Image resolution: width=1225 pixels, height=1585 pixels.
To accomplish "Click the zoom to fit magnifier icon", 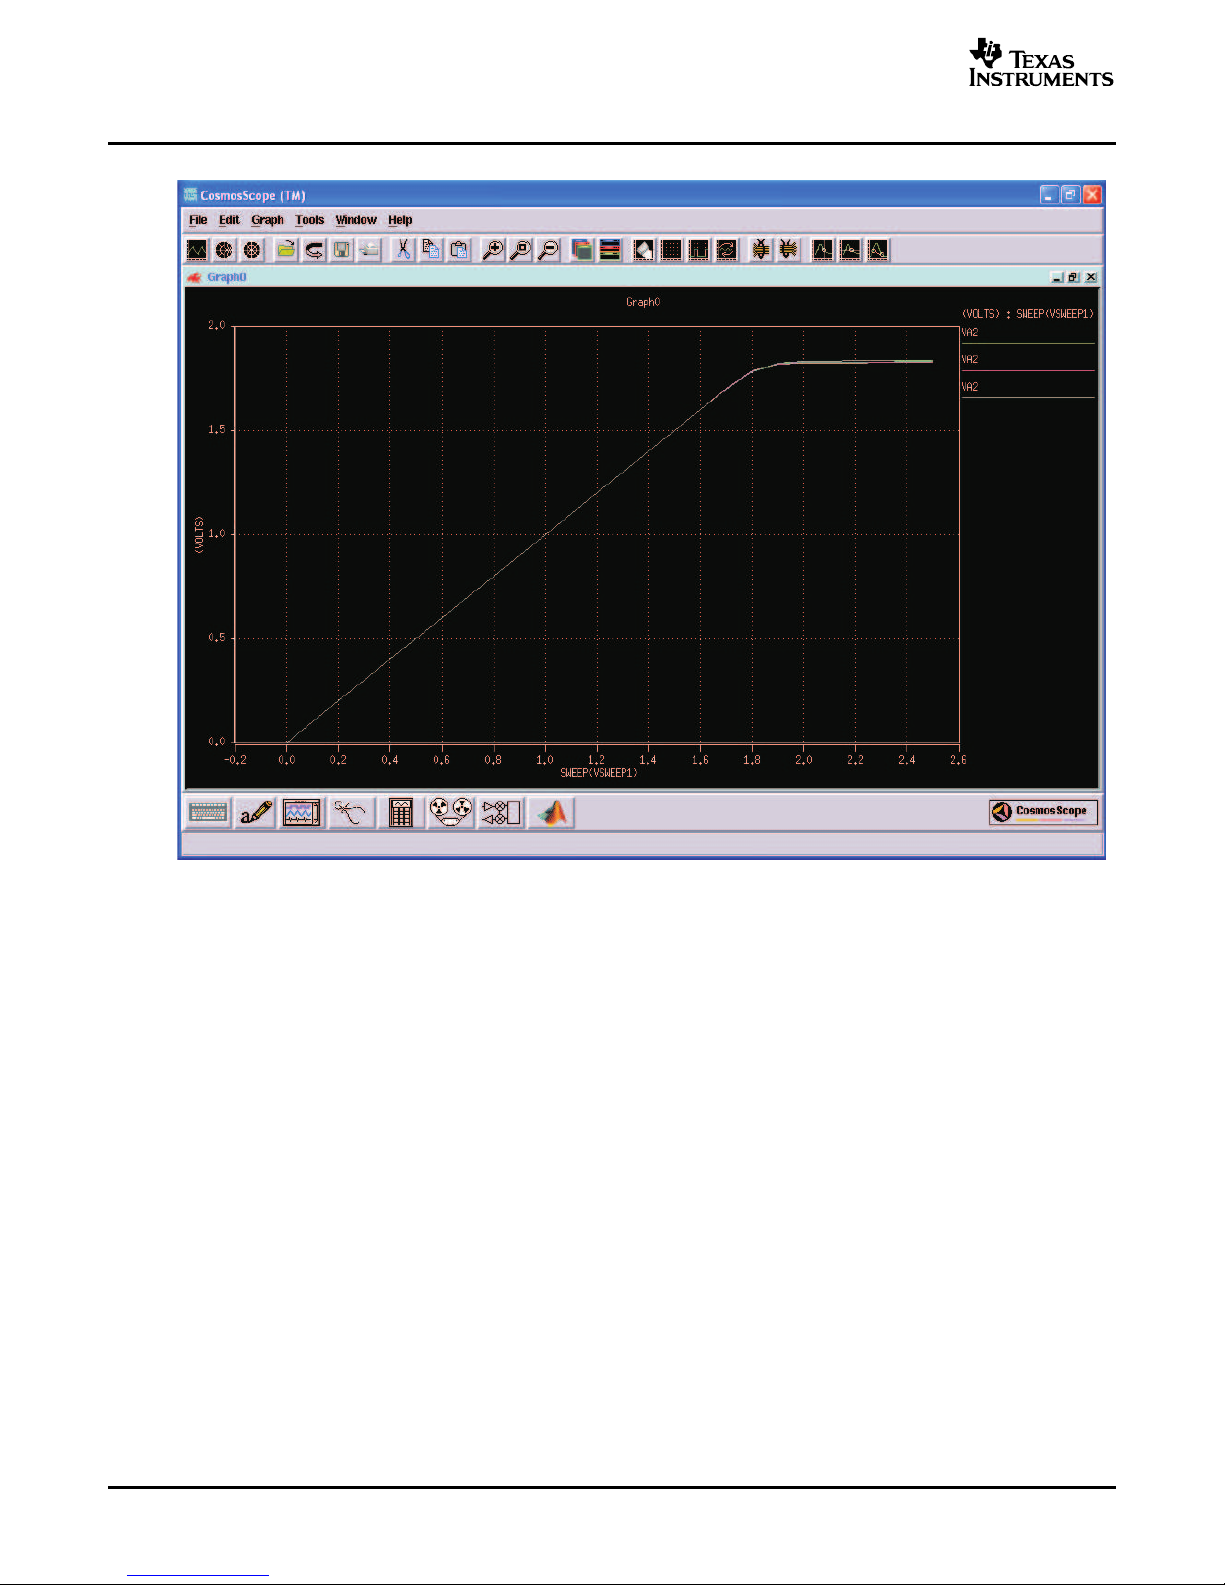I will 521,250.
